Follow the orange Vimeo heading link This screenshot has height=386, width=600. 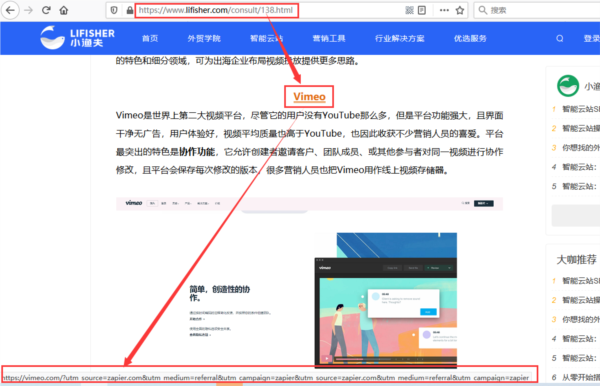[309, 96]
